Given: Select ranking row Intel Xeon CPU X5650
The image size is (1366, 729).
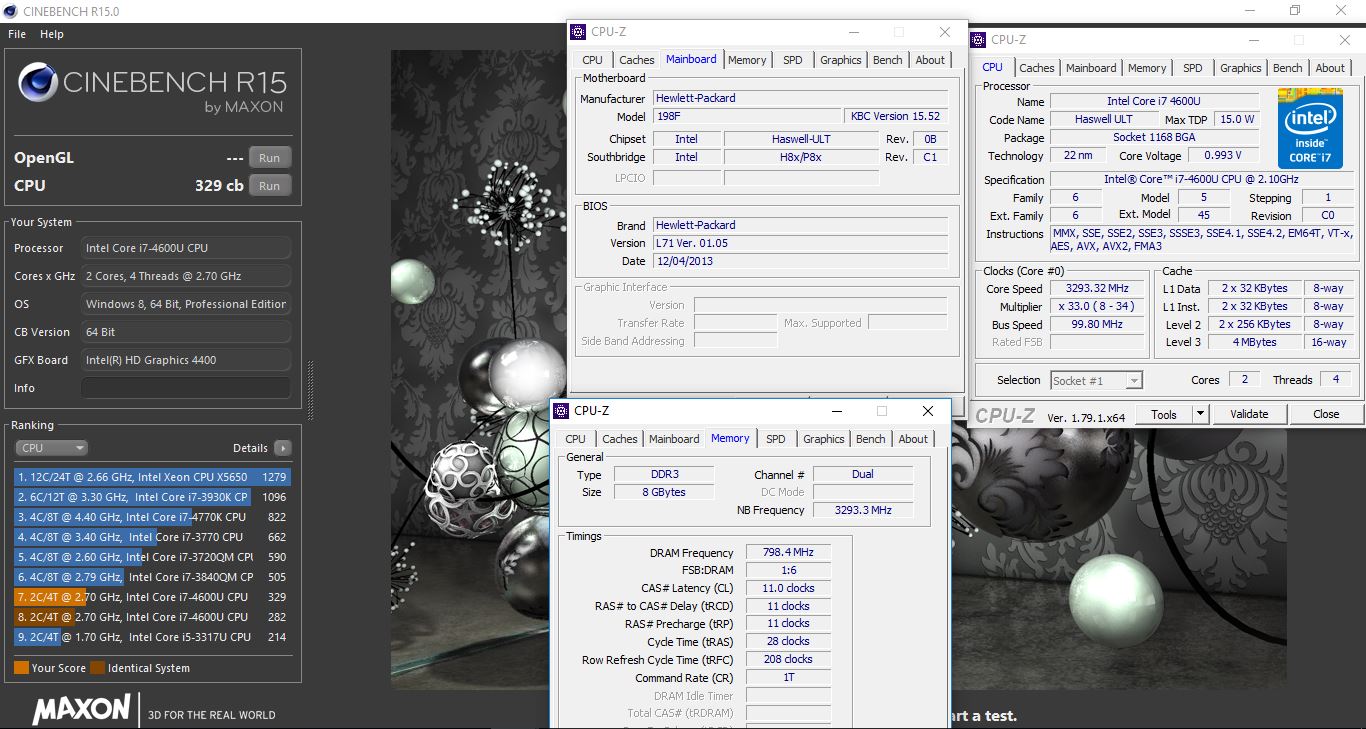Looking at the screenshot, I should click(x=151, y=477).
